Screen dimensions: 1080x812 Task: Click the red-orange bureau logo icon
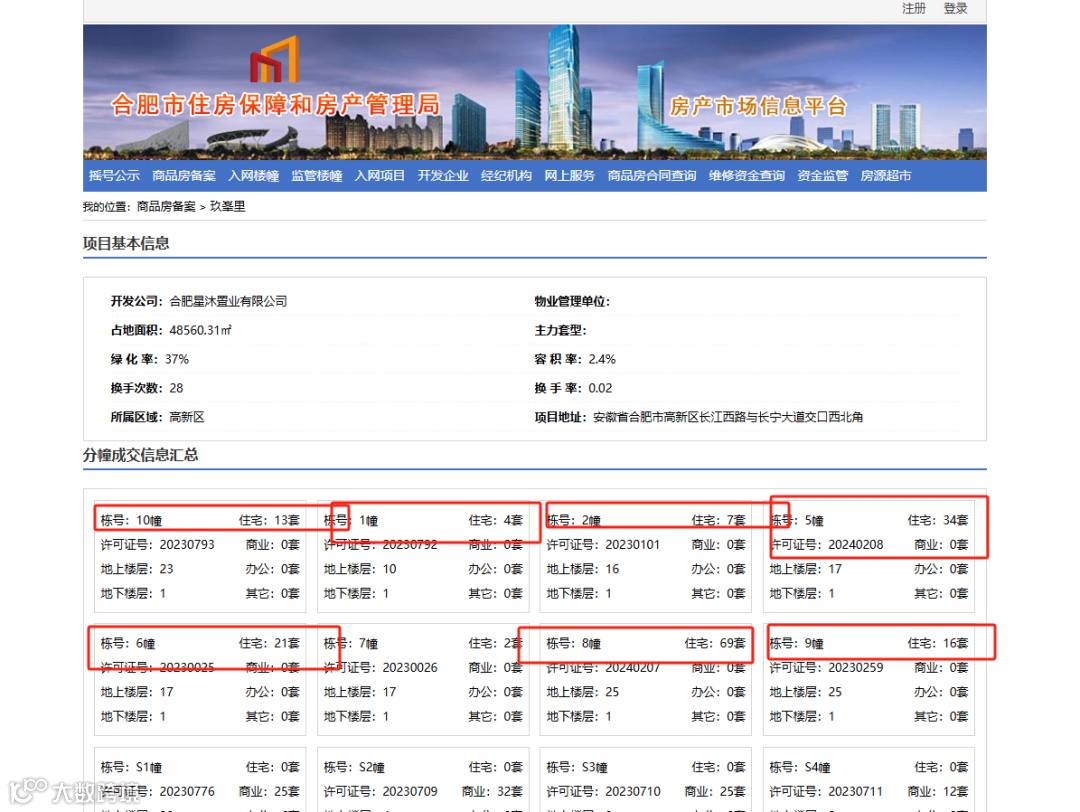[x=274, y=59]
